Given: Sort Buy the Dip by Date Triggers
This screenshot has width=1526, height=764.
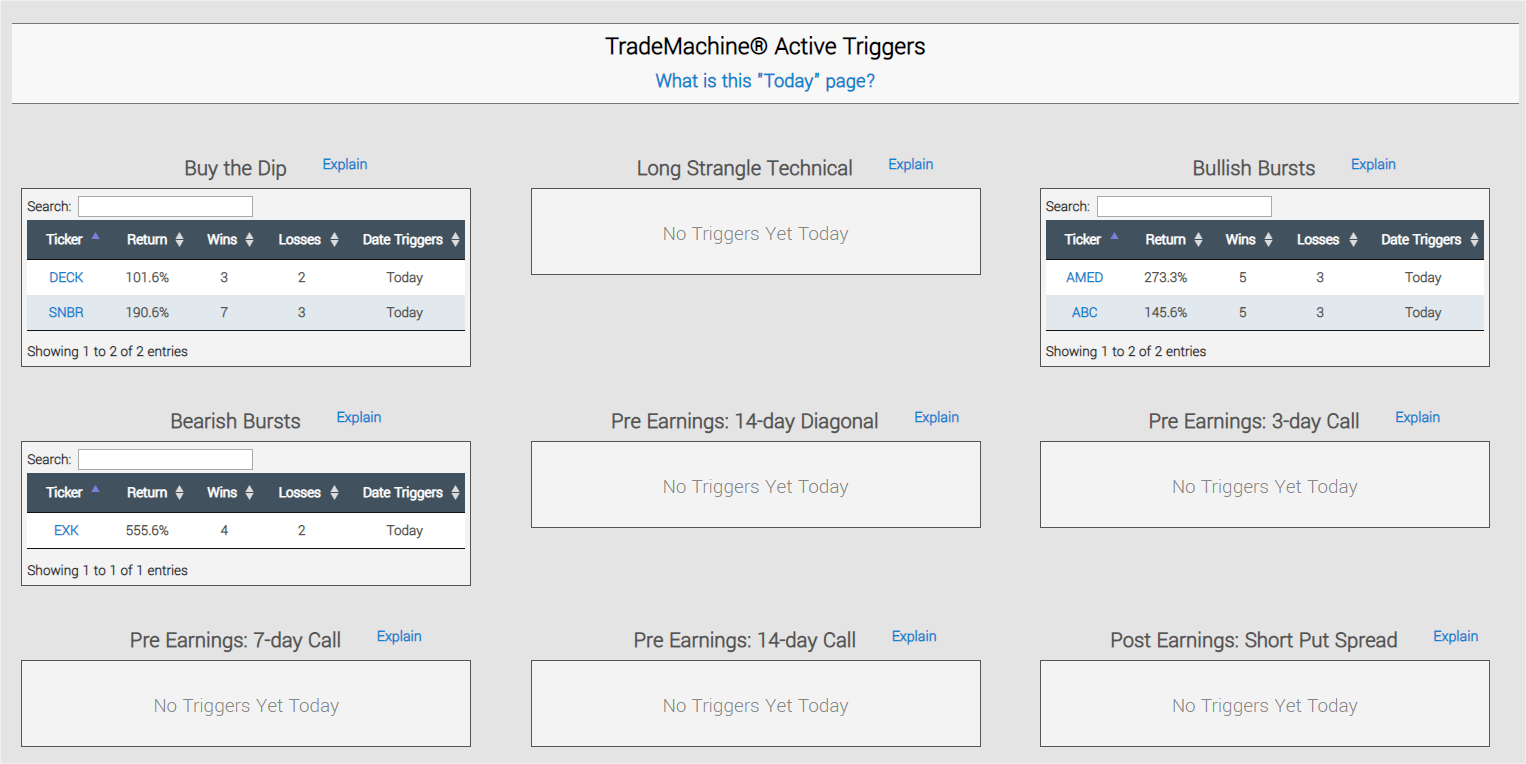Looking at the screenshot, I should click(x=410, y=240).
